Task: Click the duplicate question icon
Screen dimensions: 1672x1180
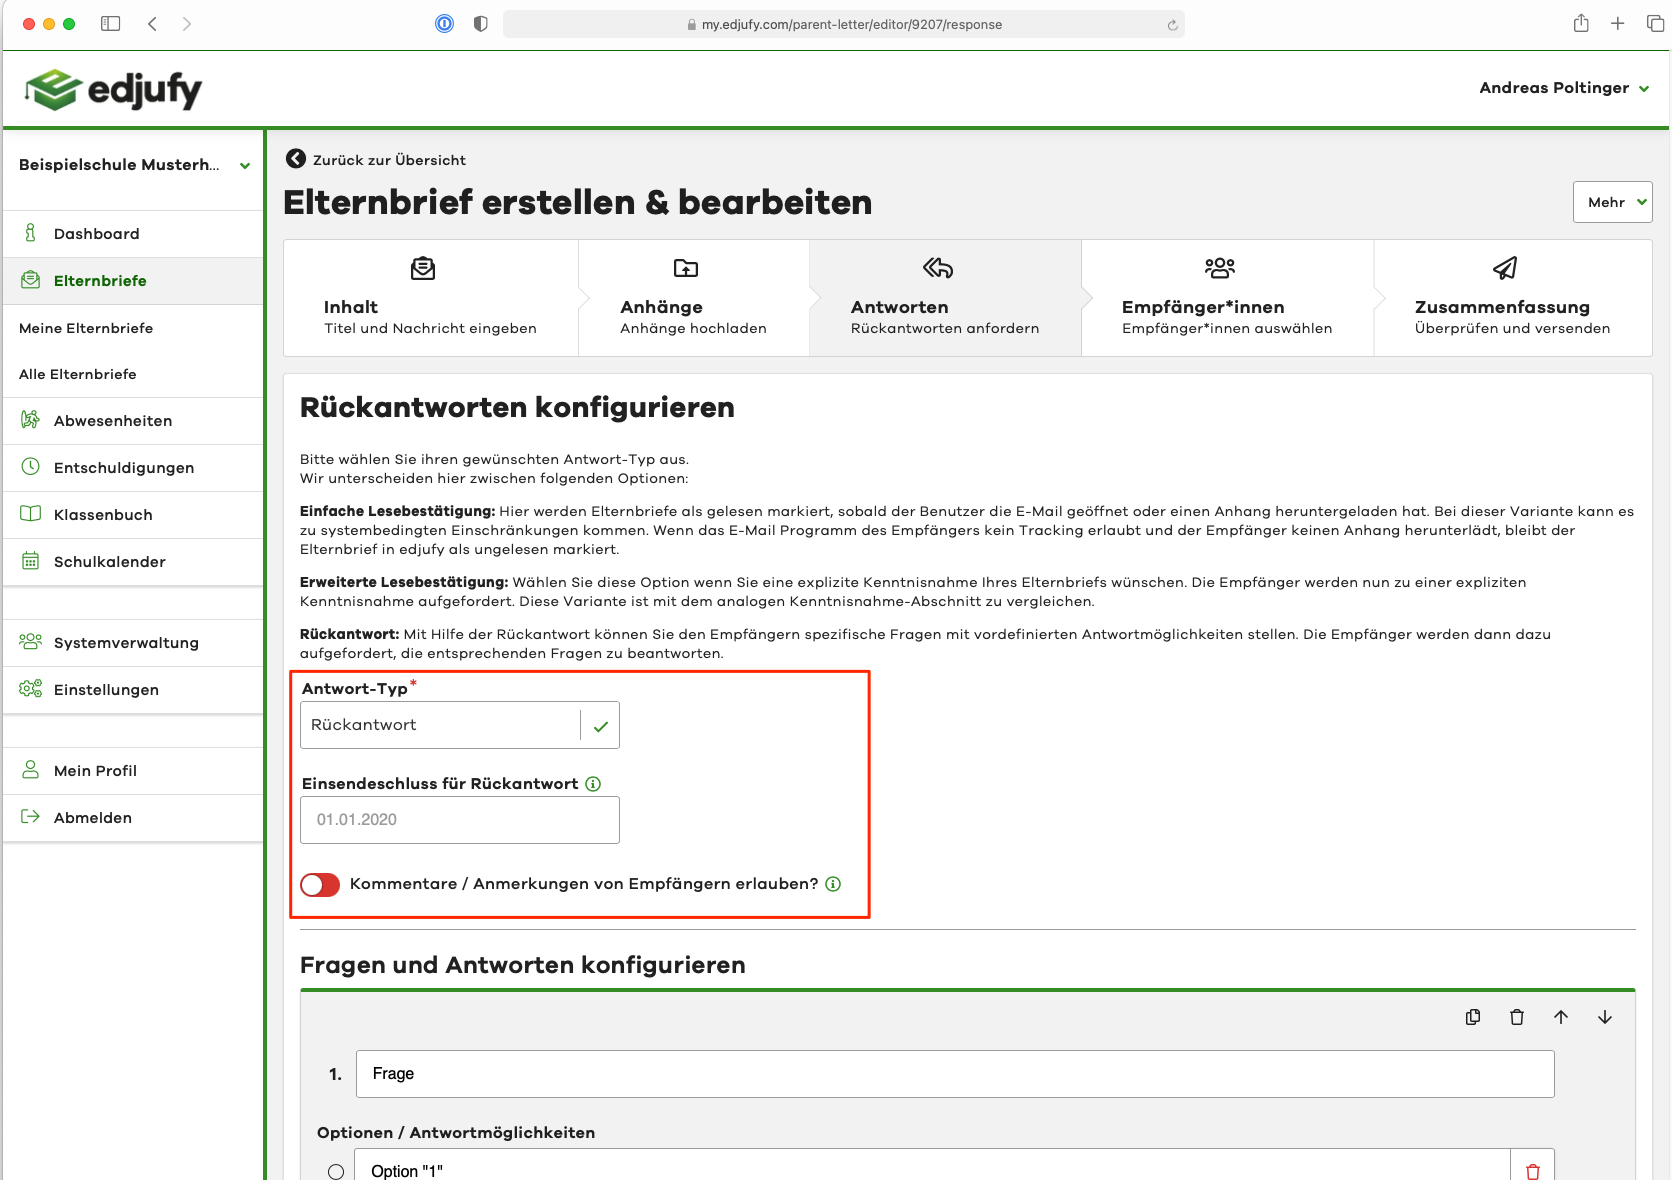Action: pos(1473,1017)
